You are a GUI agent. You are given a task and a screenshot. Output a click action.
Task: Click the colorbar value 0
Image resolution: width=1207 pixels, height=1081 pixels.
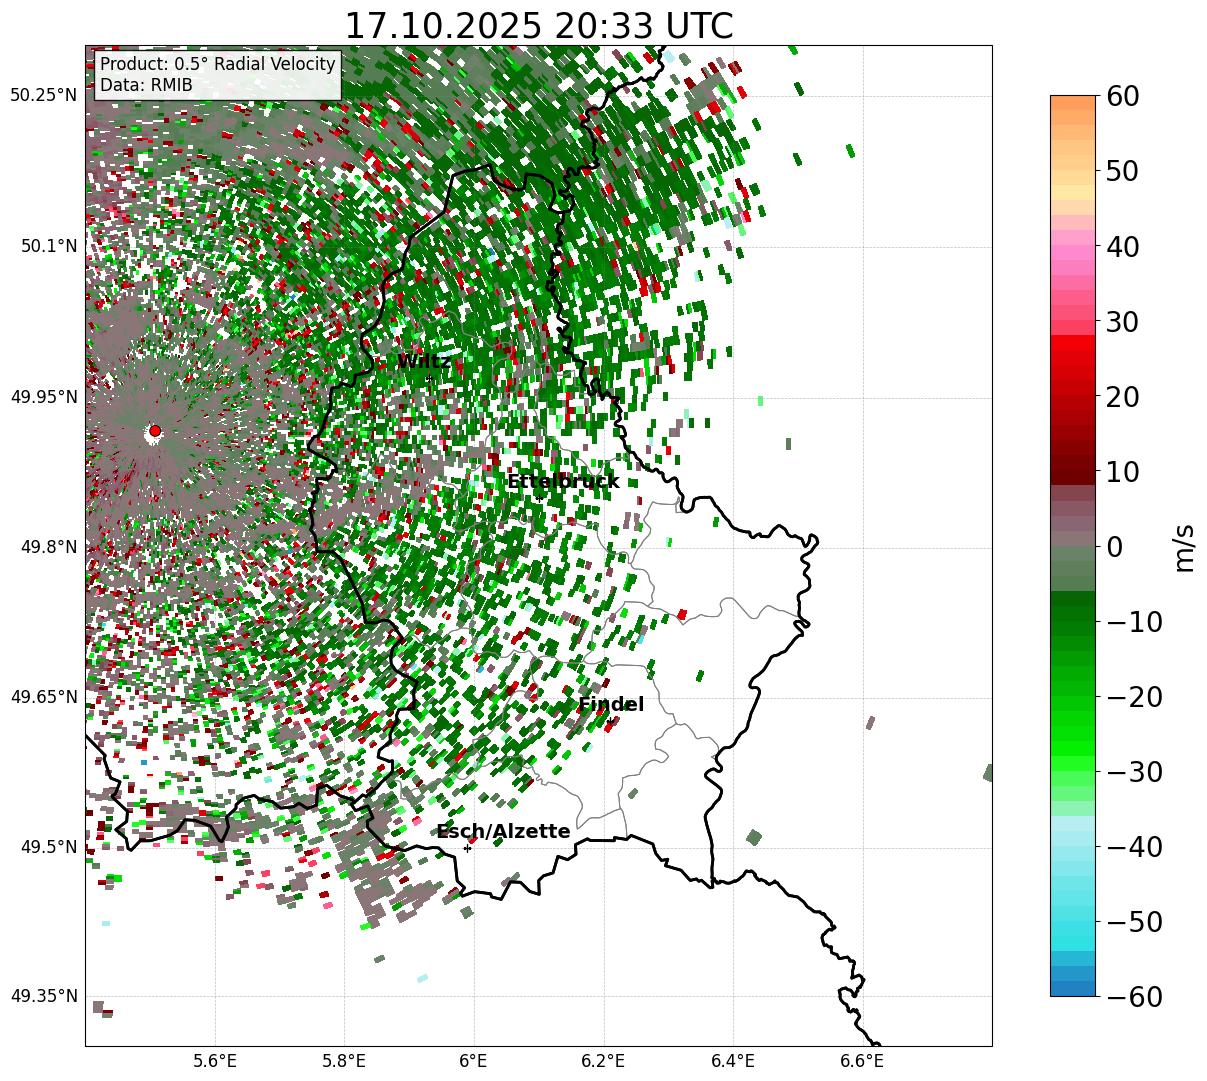pos(1116,546)
